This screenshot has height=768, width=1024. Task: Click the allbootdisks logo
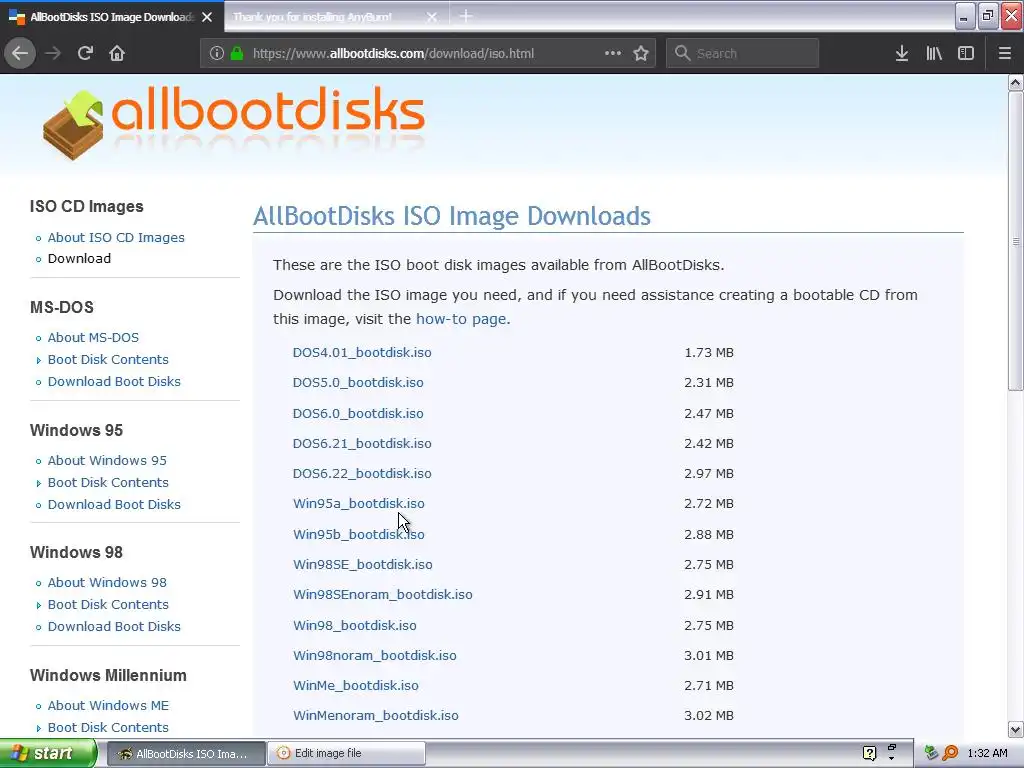pyautogui.click(x=234, y=124)
